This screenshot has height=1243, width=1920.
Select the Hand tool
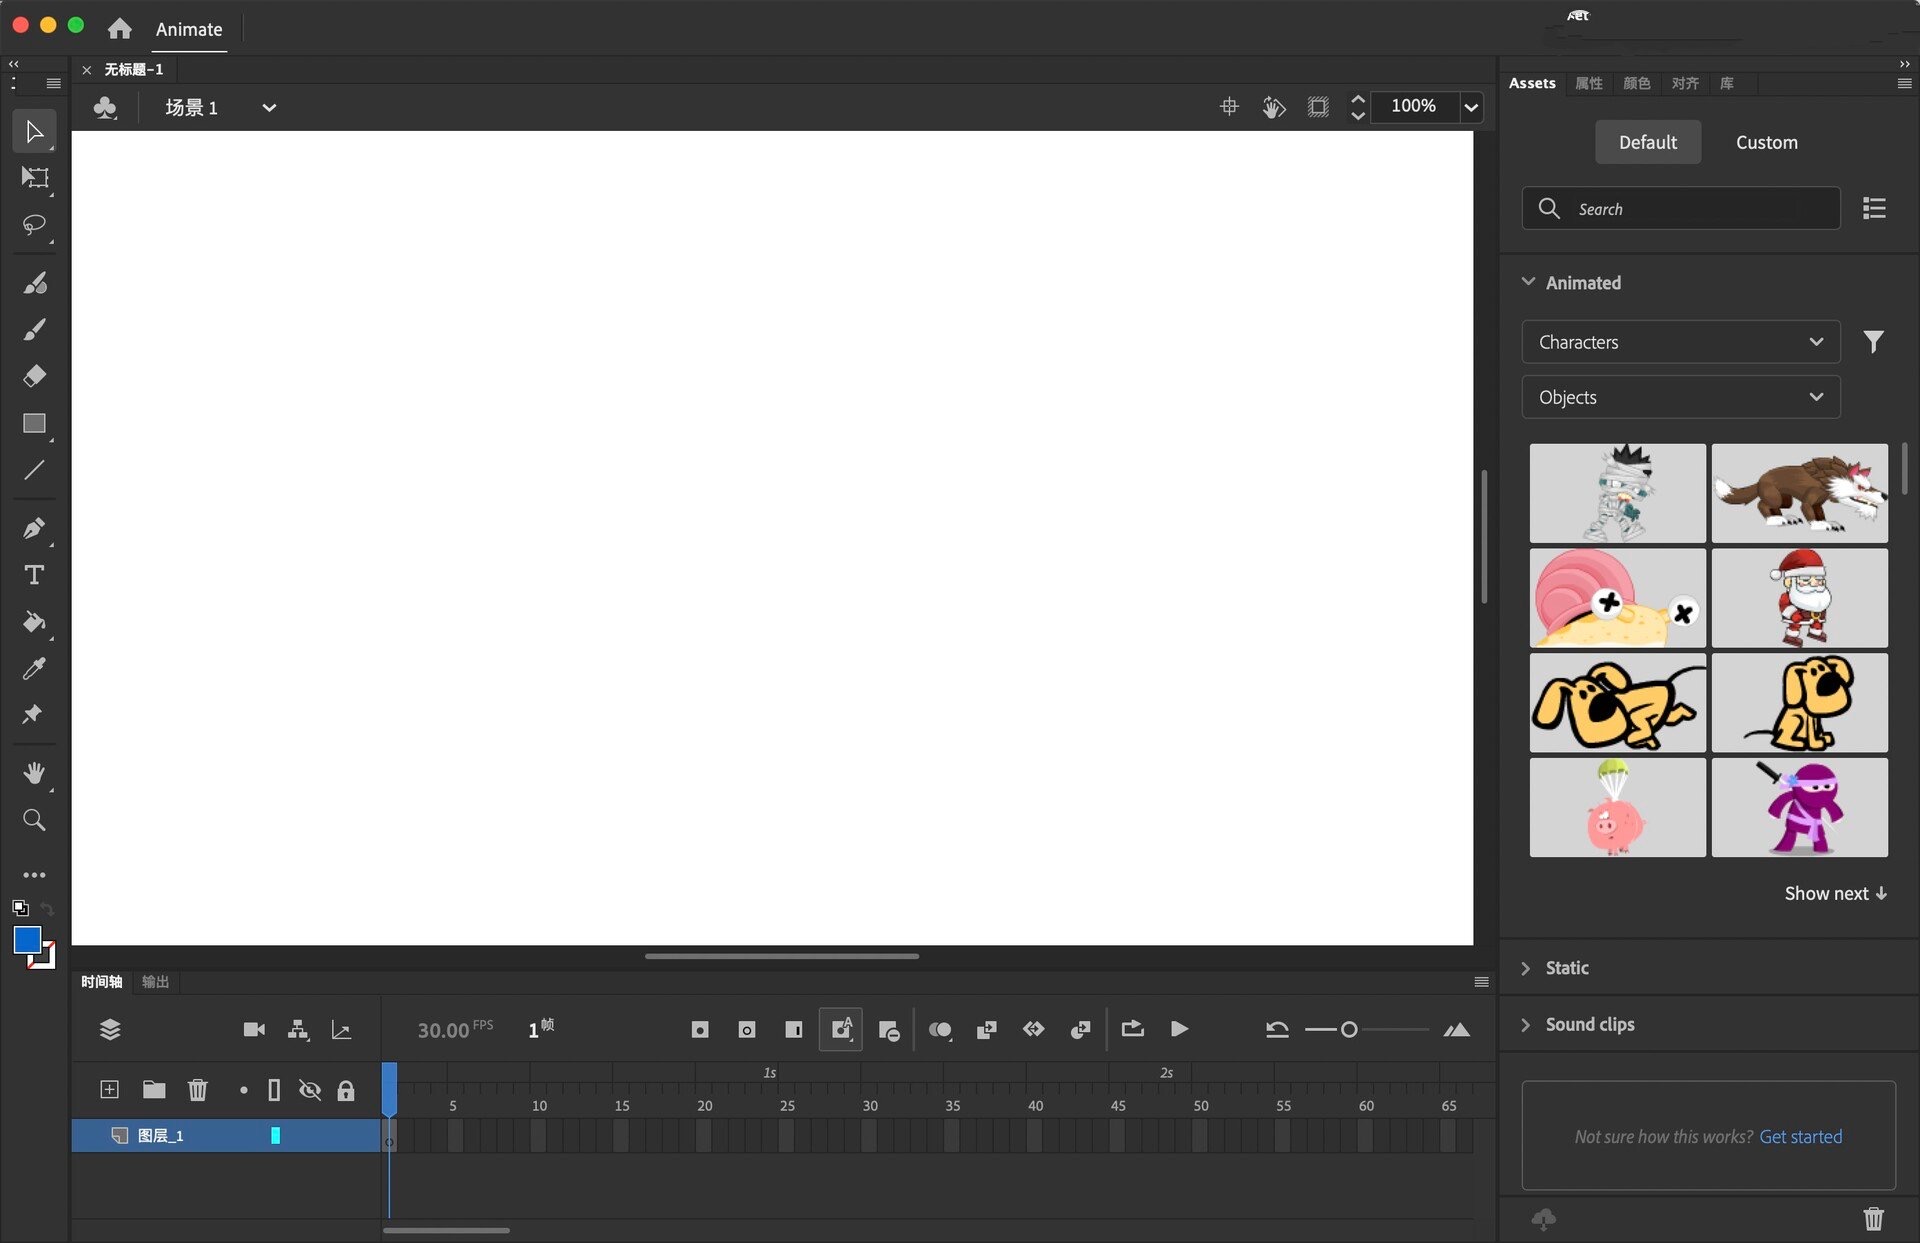click(34, 773)
